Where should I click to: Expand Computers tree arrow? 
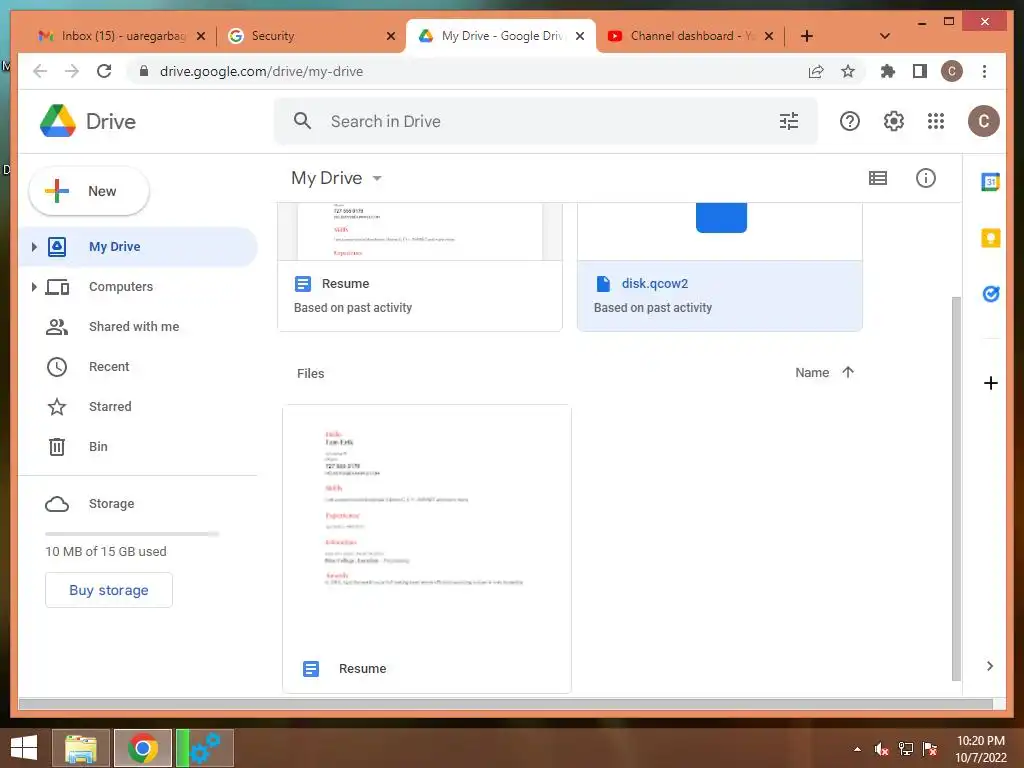point(34,287)
